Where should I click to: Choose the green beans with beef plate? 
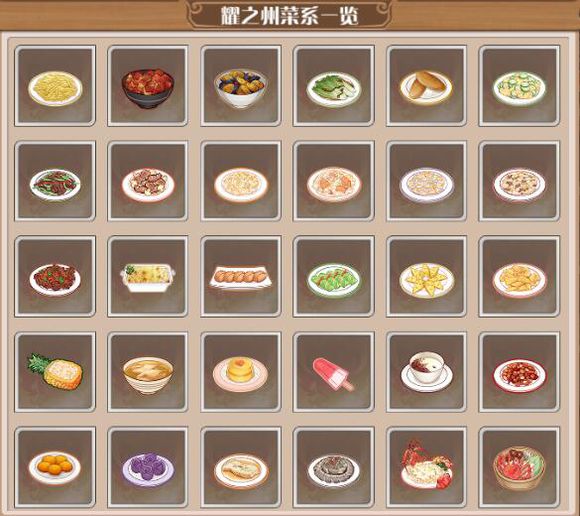(55, 181)
